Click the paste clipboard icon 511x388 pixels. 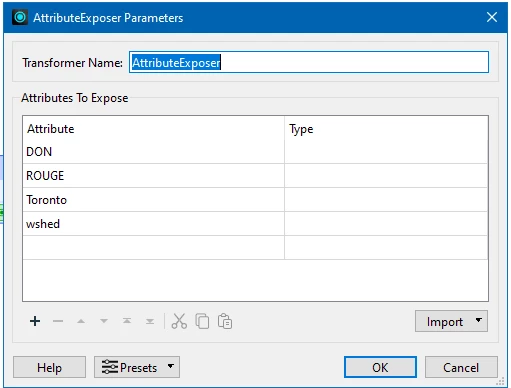[225, 321]
